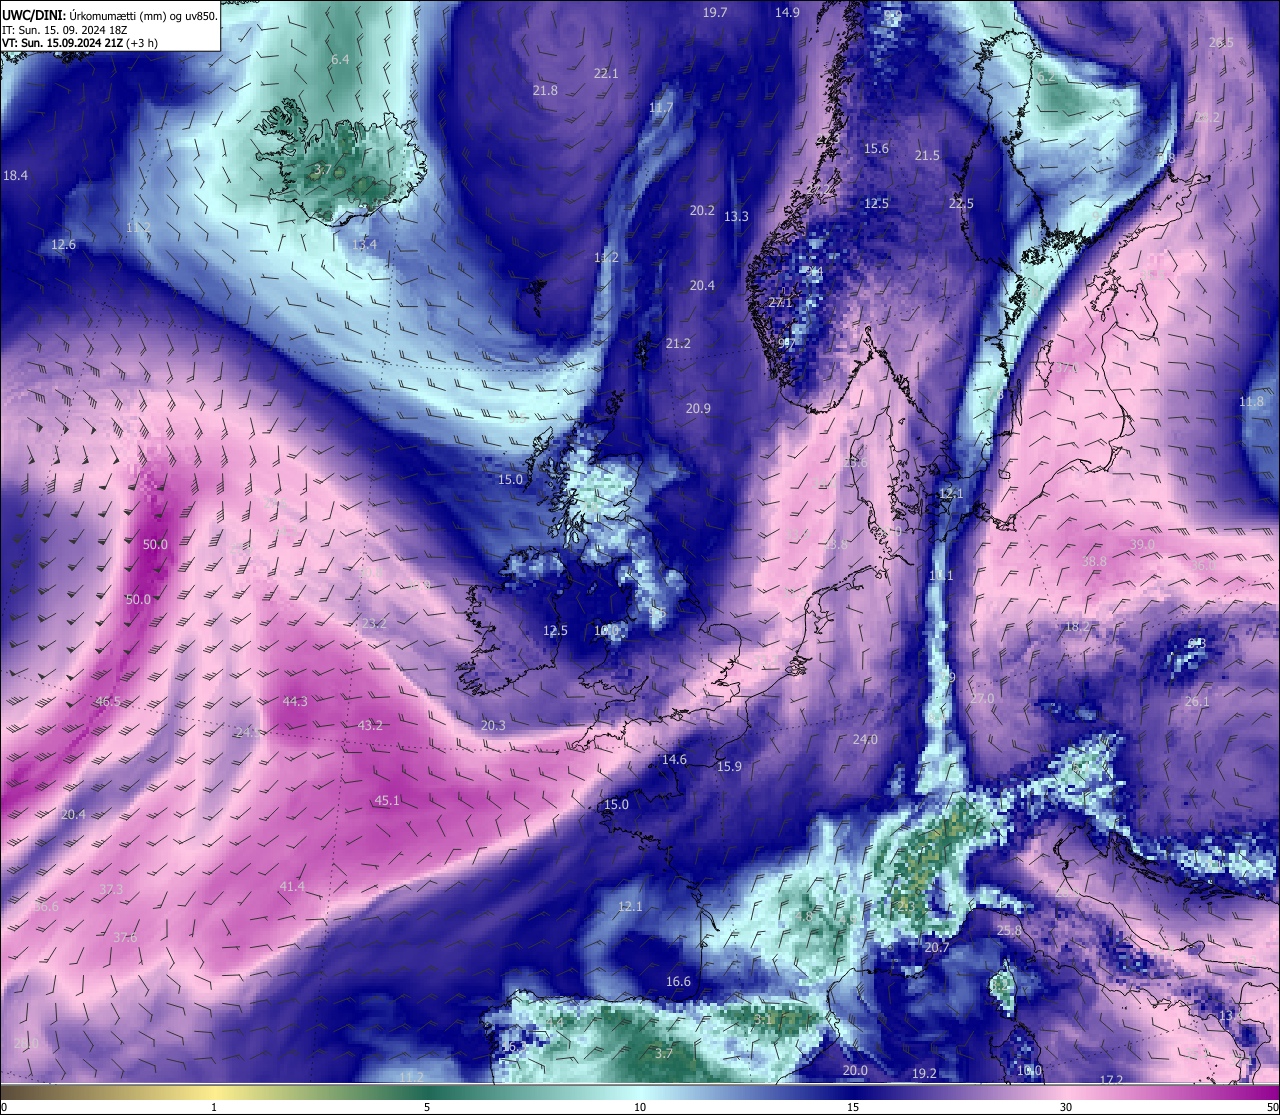Click the 17.2 value at the bottom
Screen dimensions: 1280x1115
[x=1111, y=1080]
